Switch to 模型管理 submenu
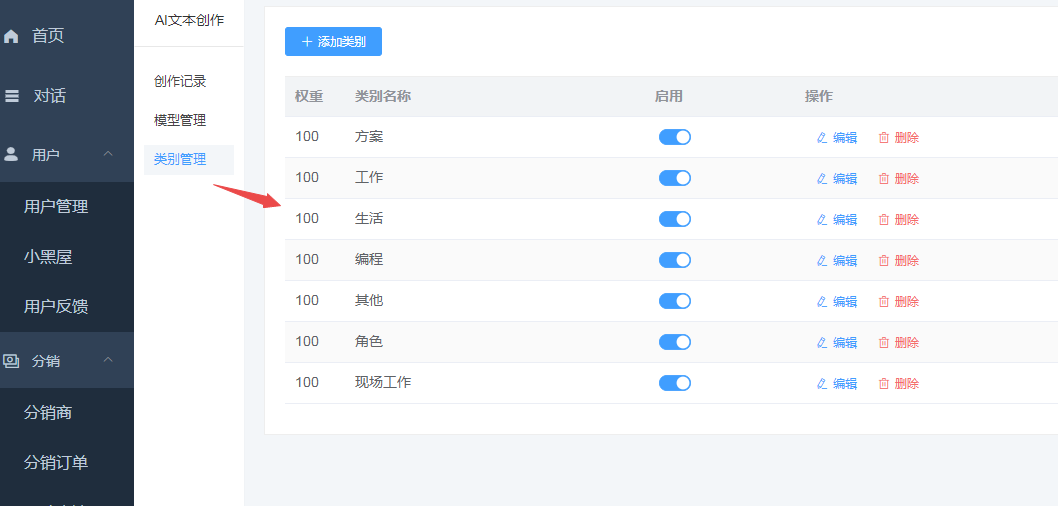This screenshot has width=1058, height=506. point(180,121)
